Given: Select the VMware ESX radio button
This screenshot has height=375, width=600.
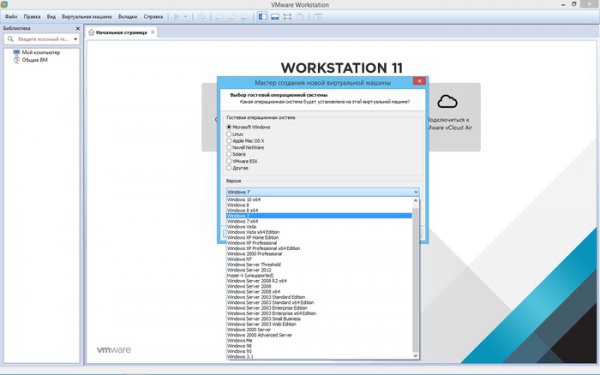Looking at the screenshot, I should [x=229, y=161].
